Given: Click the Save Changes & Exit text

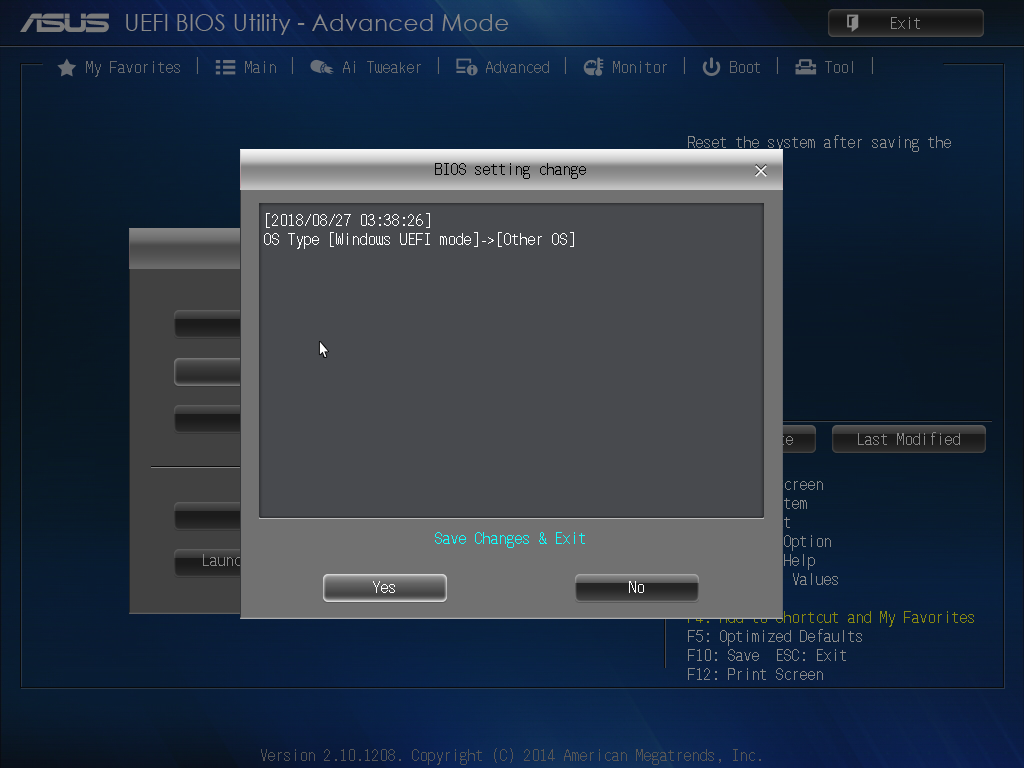Looking at the screenshot, I should (x=510, y=538).
